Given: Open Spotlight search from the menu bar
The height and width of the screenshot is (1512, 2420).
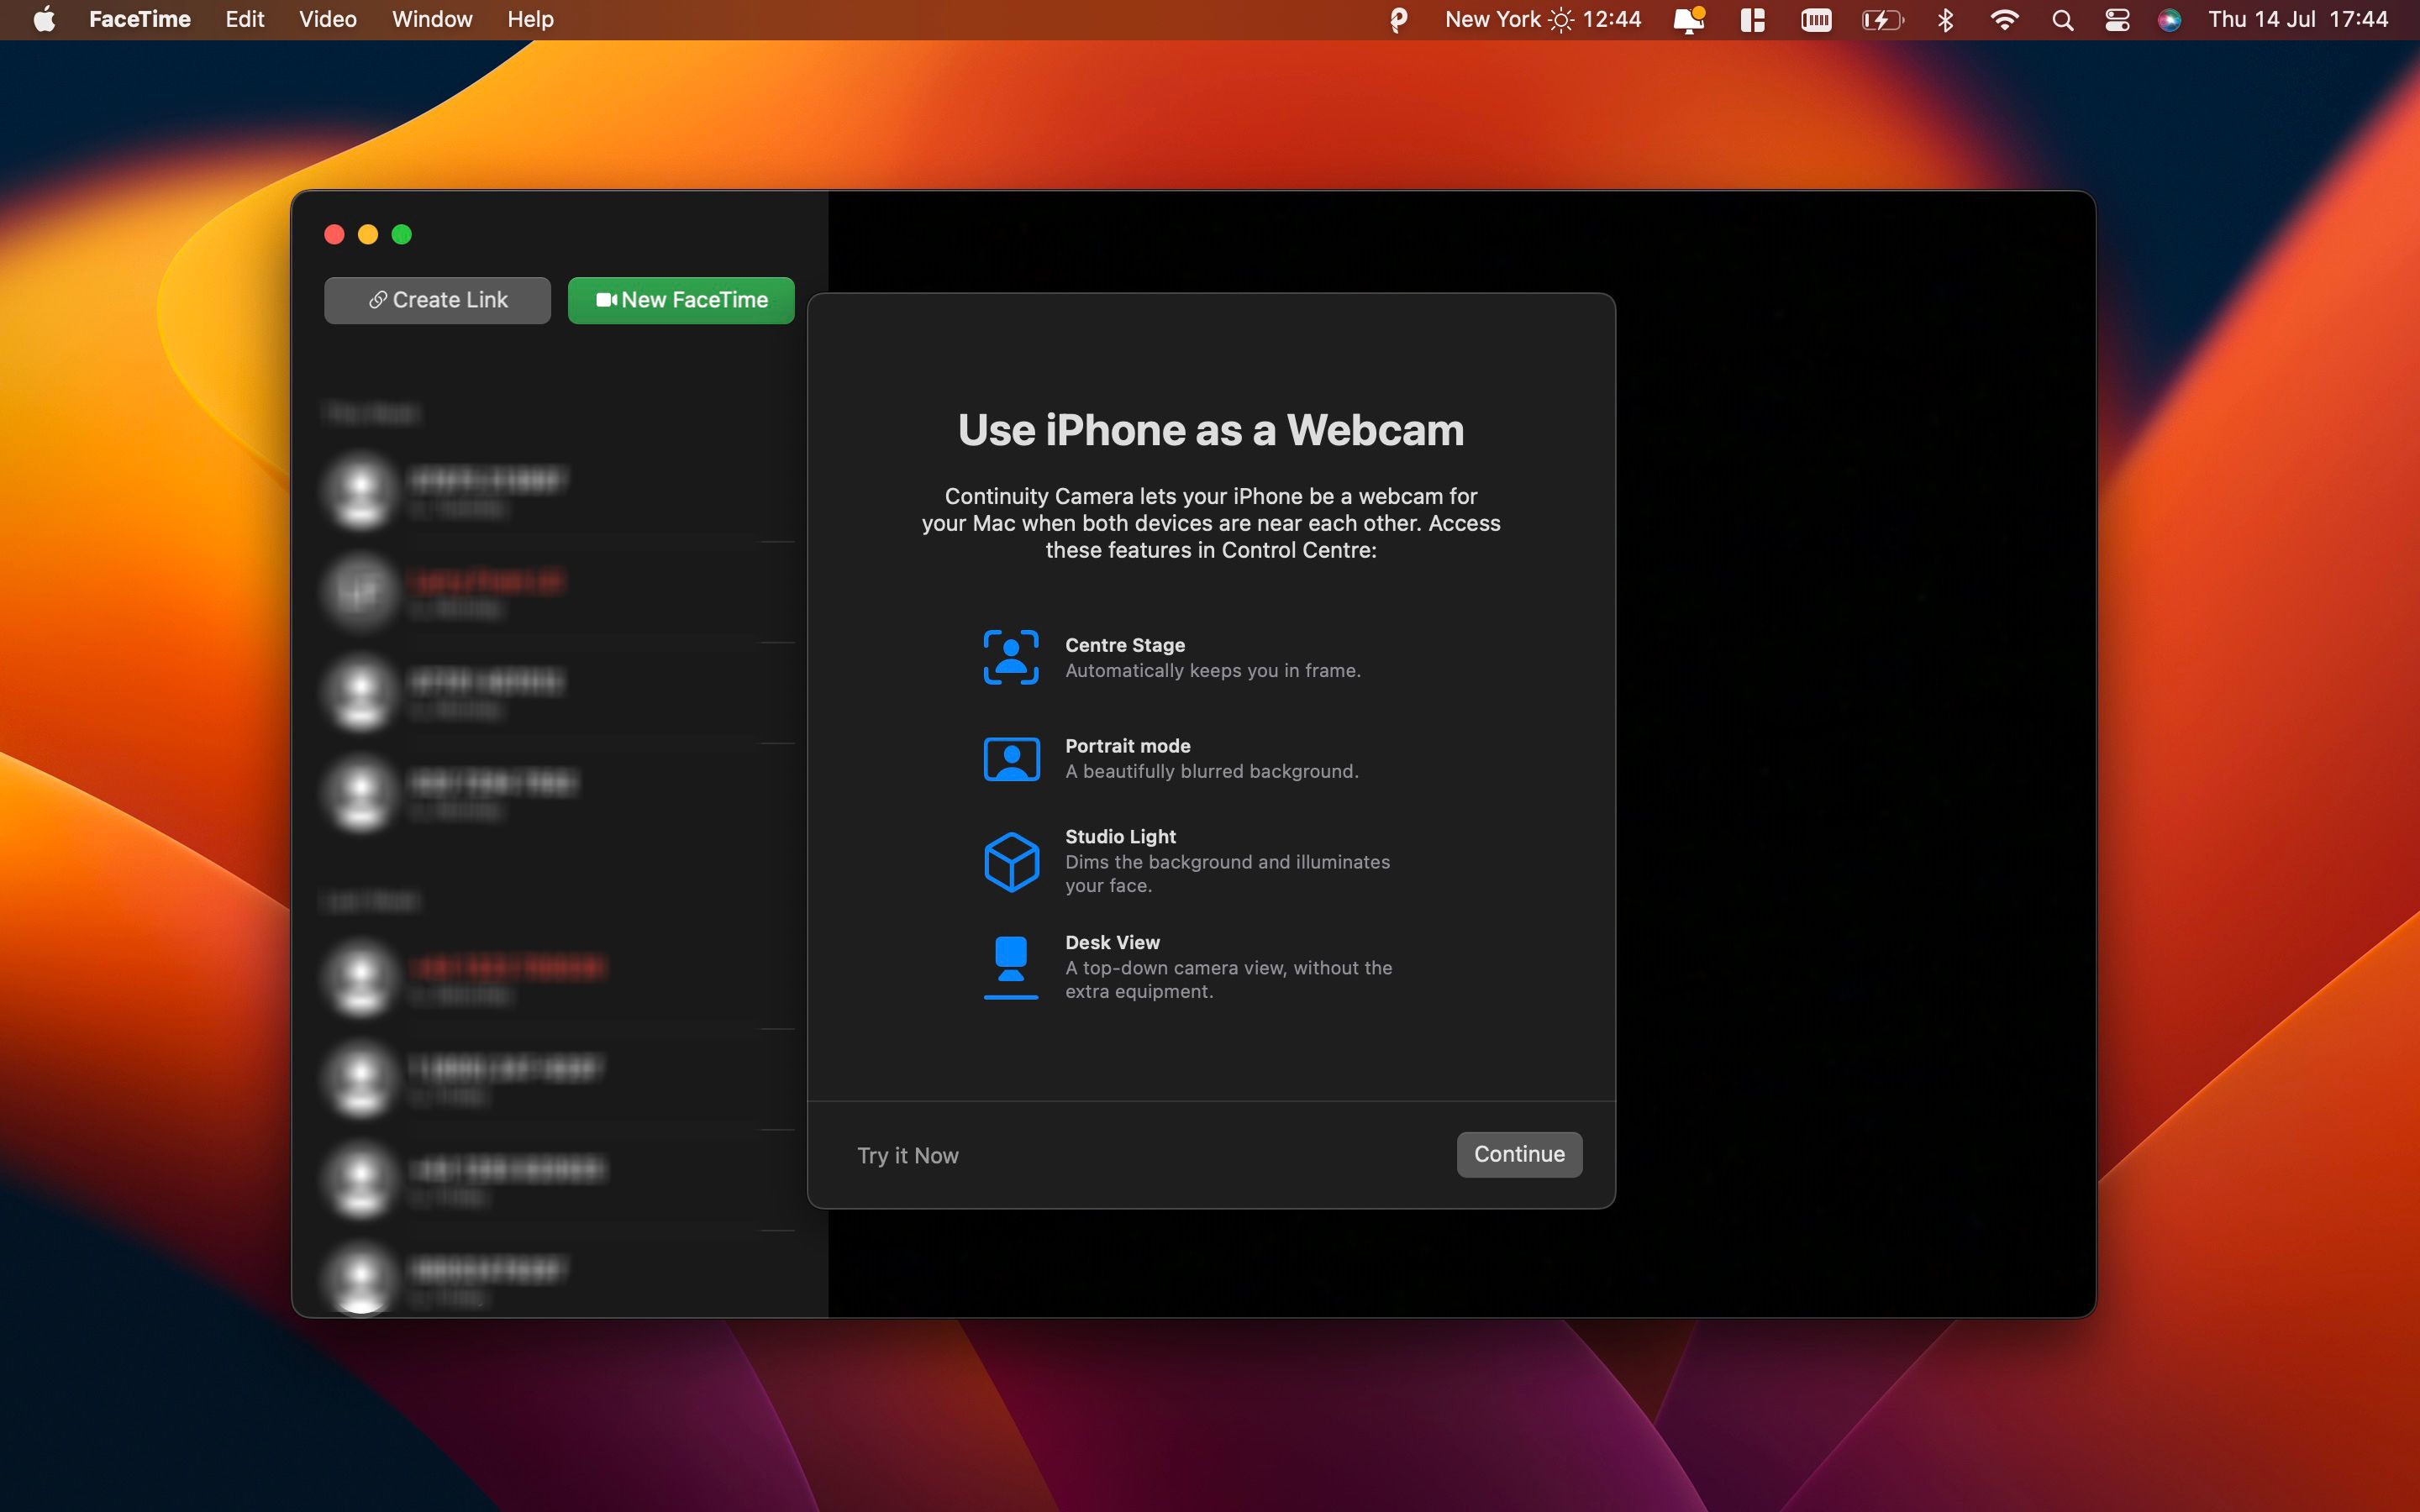Looking at the screenshot, I should coord(2062,20).
